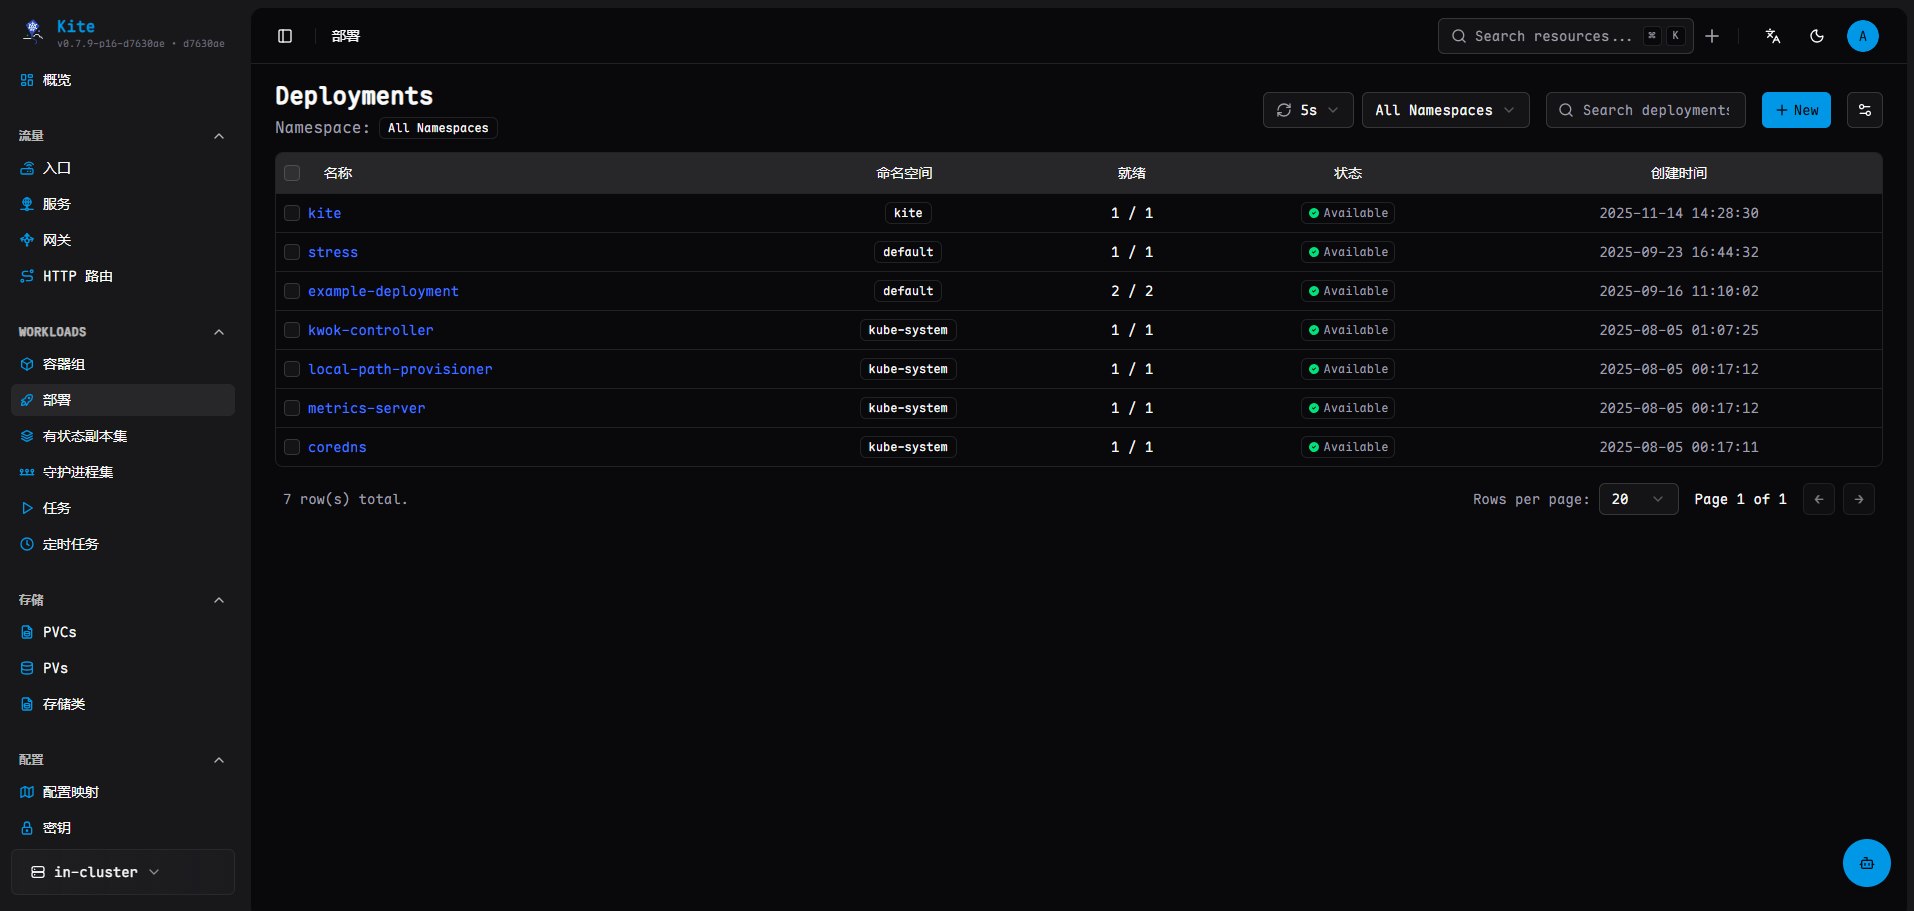Image resolution: width=1914 pixels, height=911 pixels.
Task: Open the example-deployment link
Action: pyautogui.click(x=383, y=291)
